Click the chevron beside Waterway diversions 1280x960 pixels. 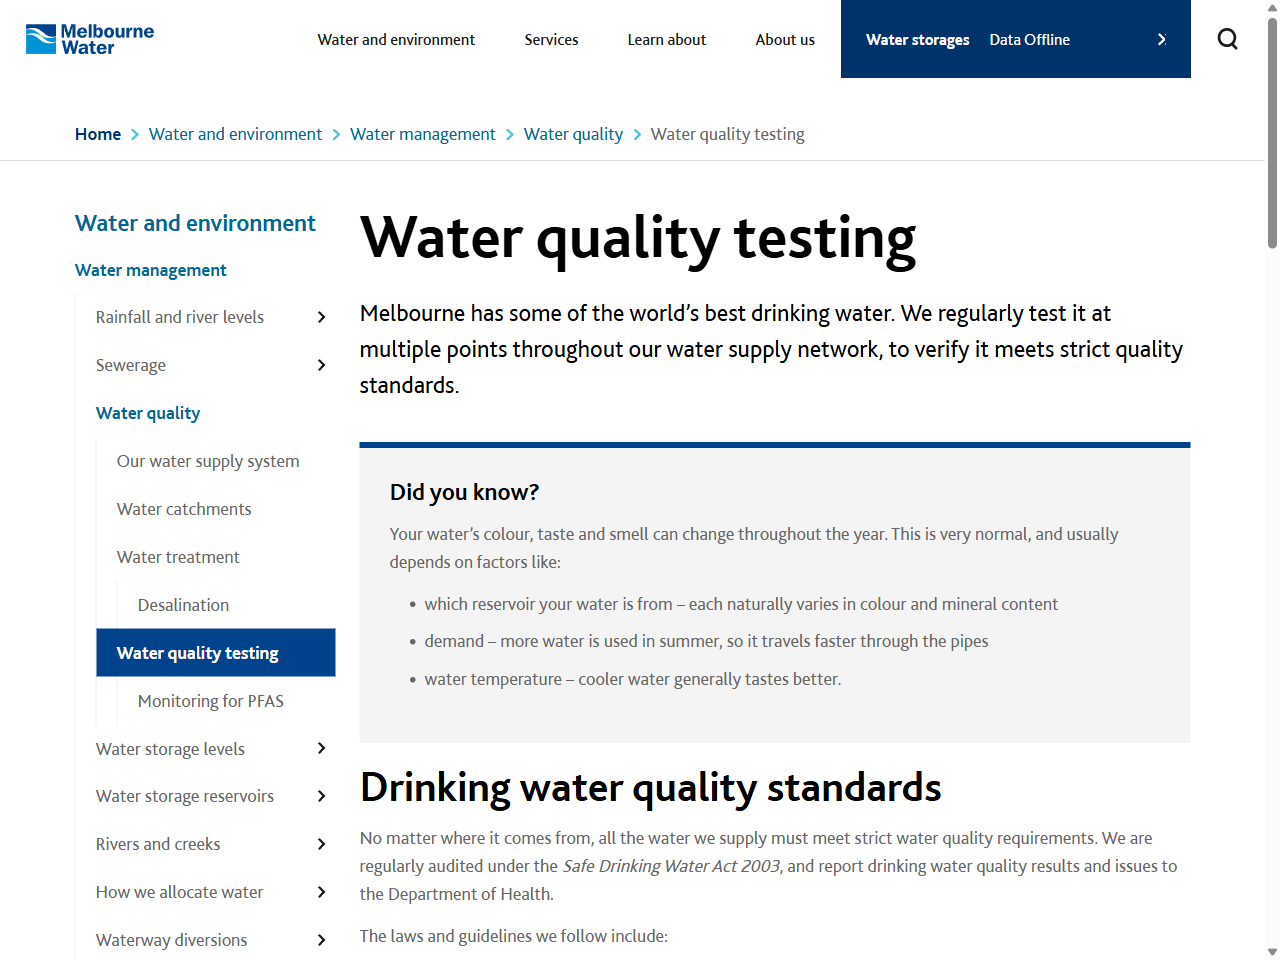(x=321, y=940)
